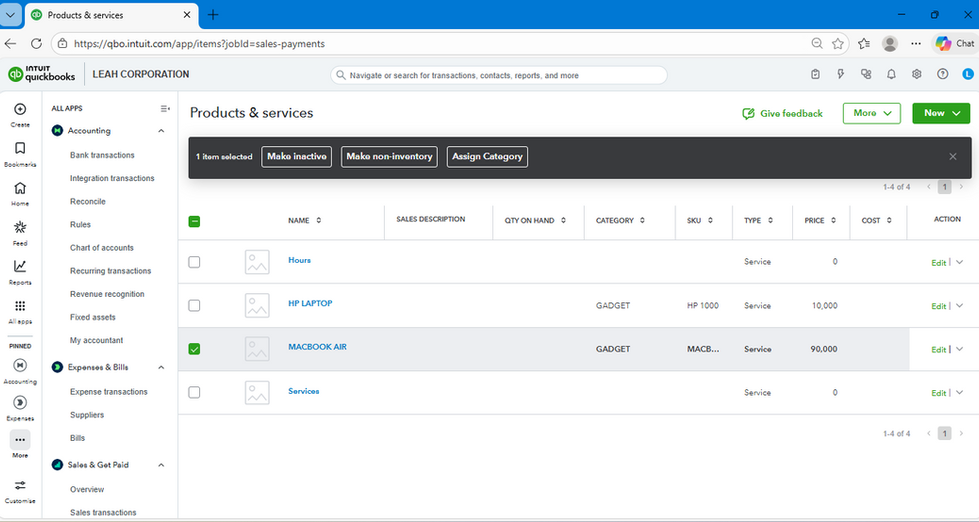Expand action arrow for HP LAPTOP row
The height and width of the screenshot is (522, 979).
(960, 306)
